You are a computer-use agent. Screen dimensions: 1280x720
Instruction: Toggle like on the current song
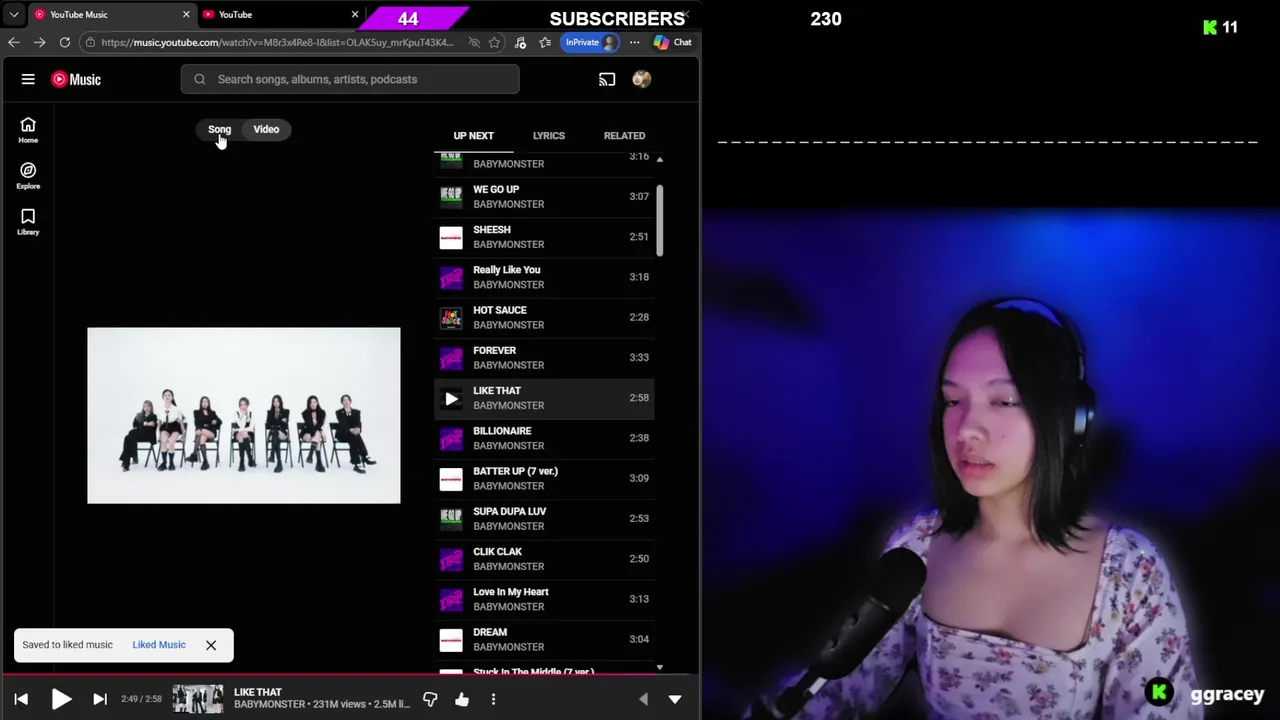462,699
